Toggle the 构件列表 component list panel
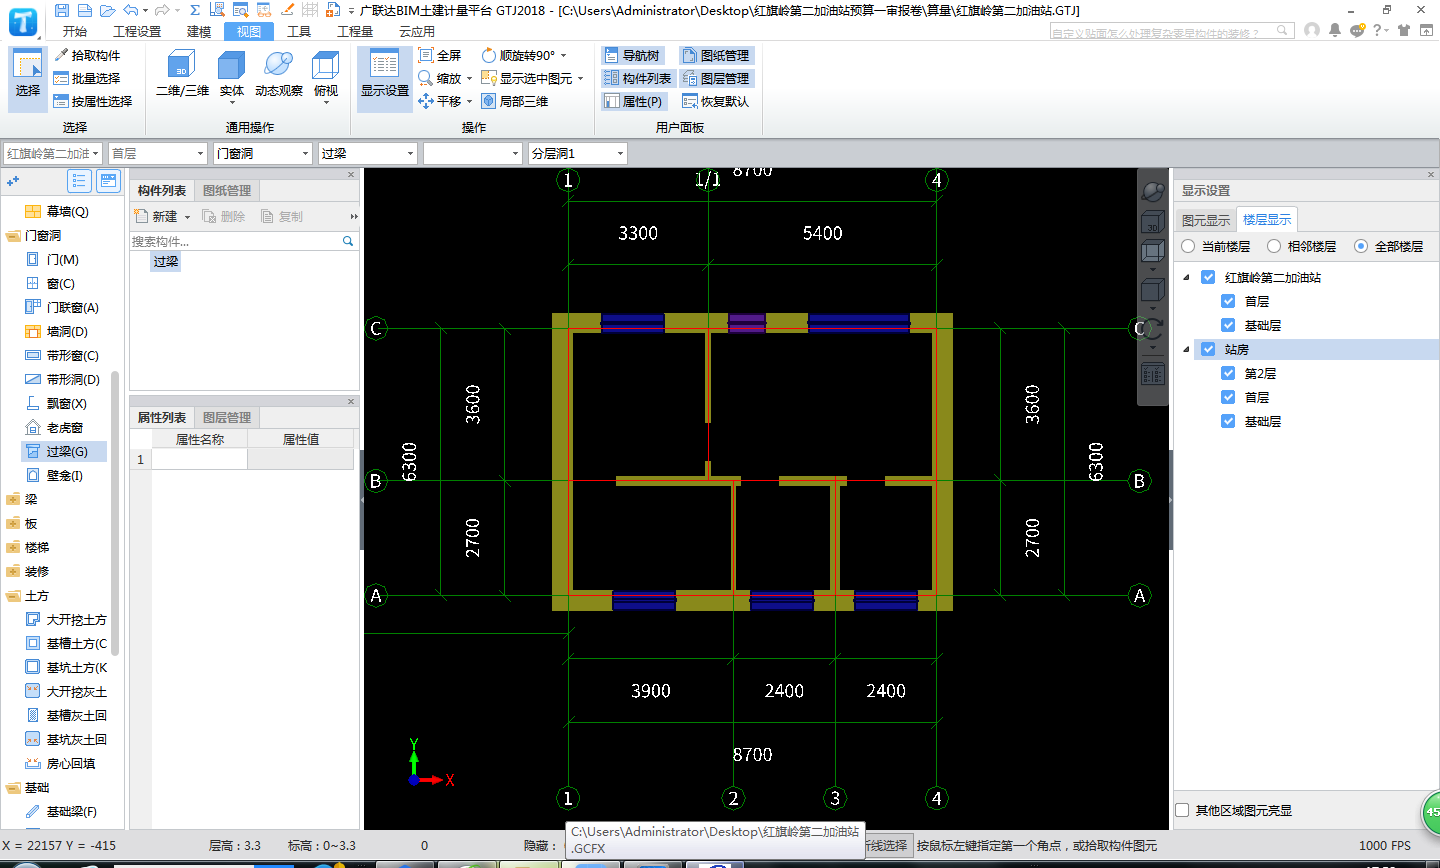The height and width of the screenshot is (868, 1440). (638, 78)
